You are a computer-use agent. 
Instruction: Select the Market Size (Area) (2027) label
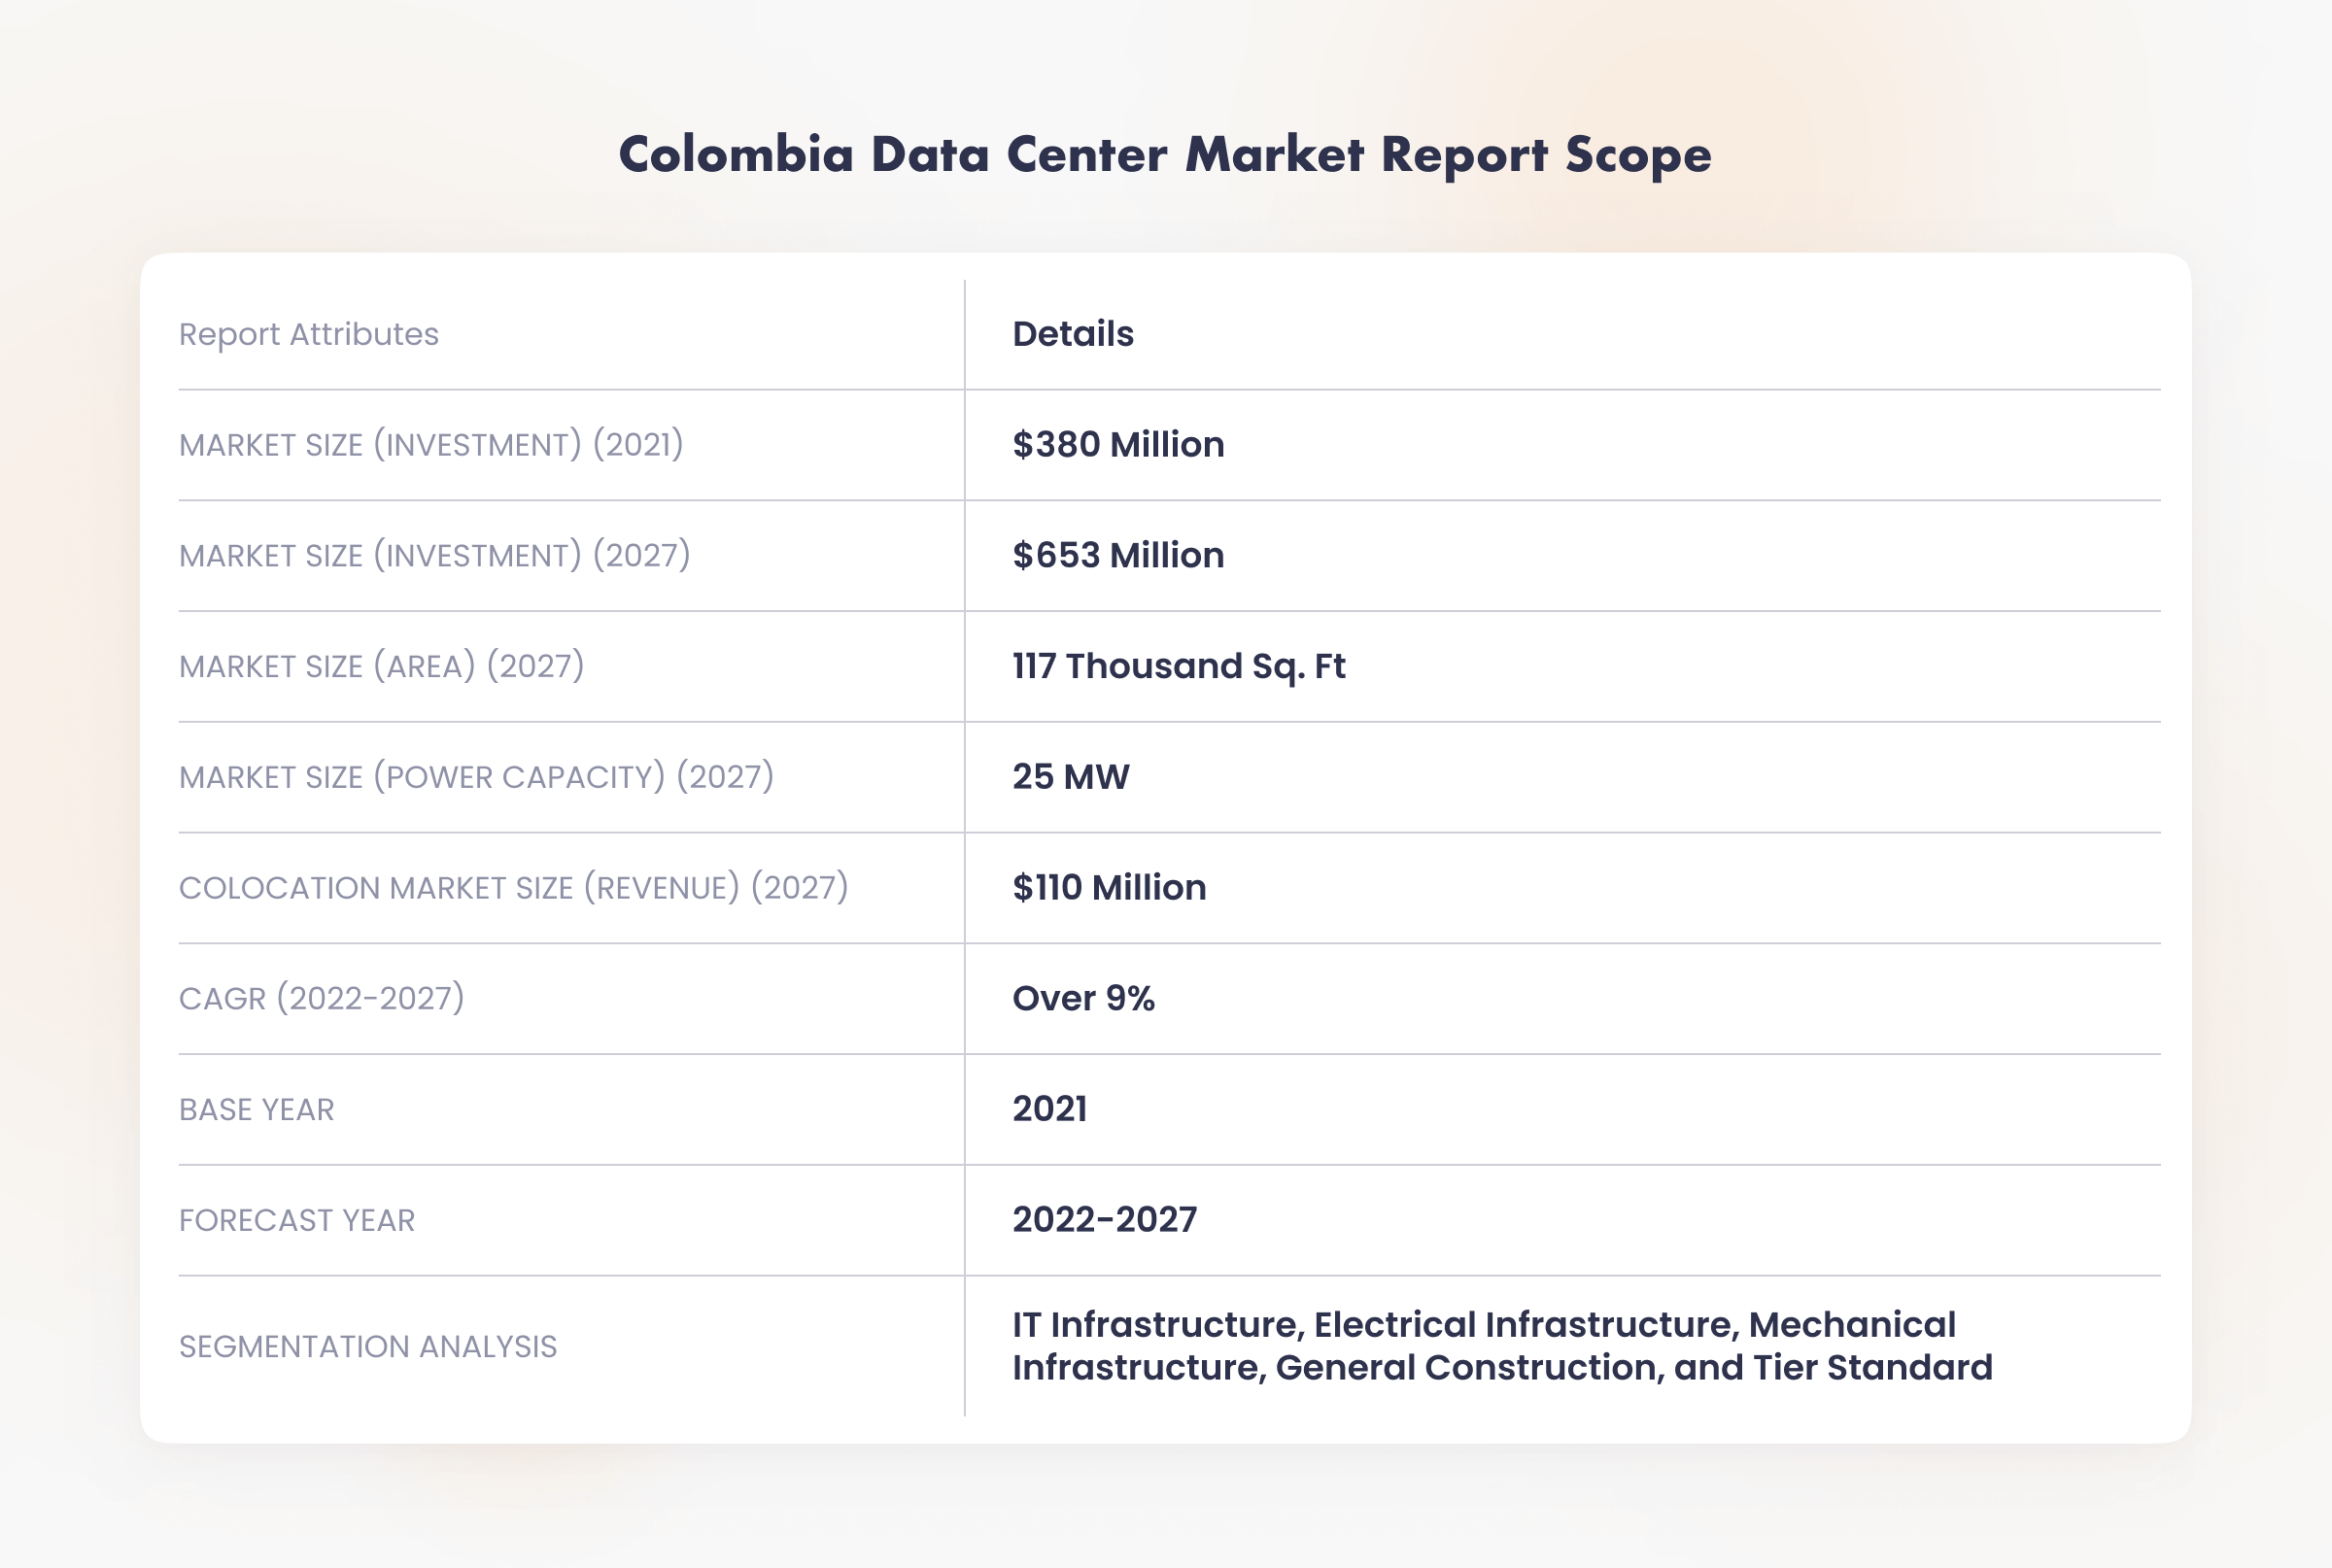tap(381, 667)
